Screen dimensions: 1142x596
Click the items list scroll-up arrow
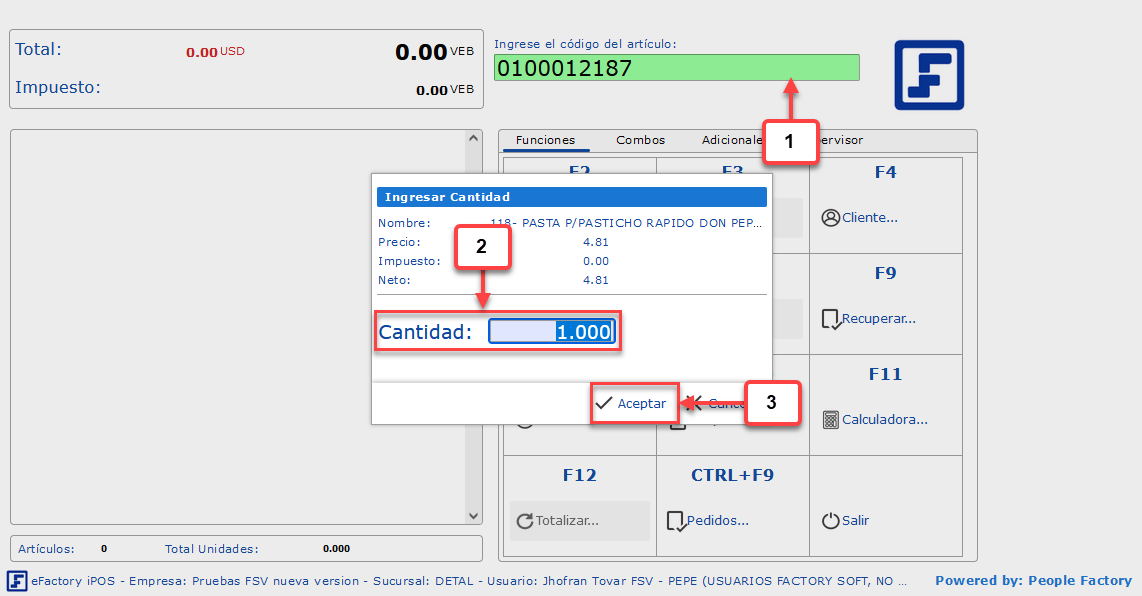coord(473,138)
